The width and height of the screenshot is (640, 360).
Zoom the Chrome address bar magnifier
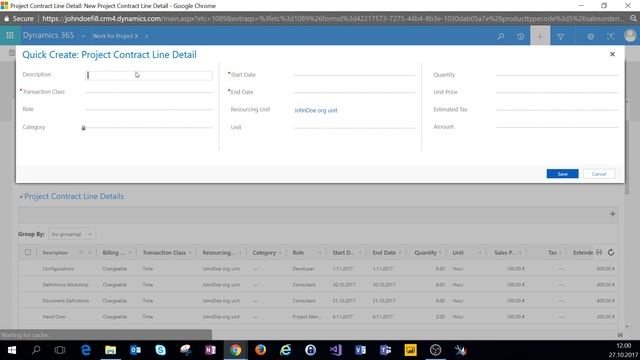pyautogui.click(x=633, y=19)
